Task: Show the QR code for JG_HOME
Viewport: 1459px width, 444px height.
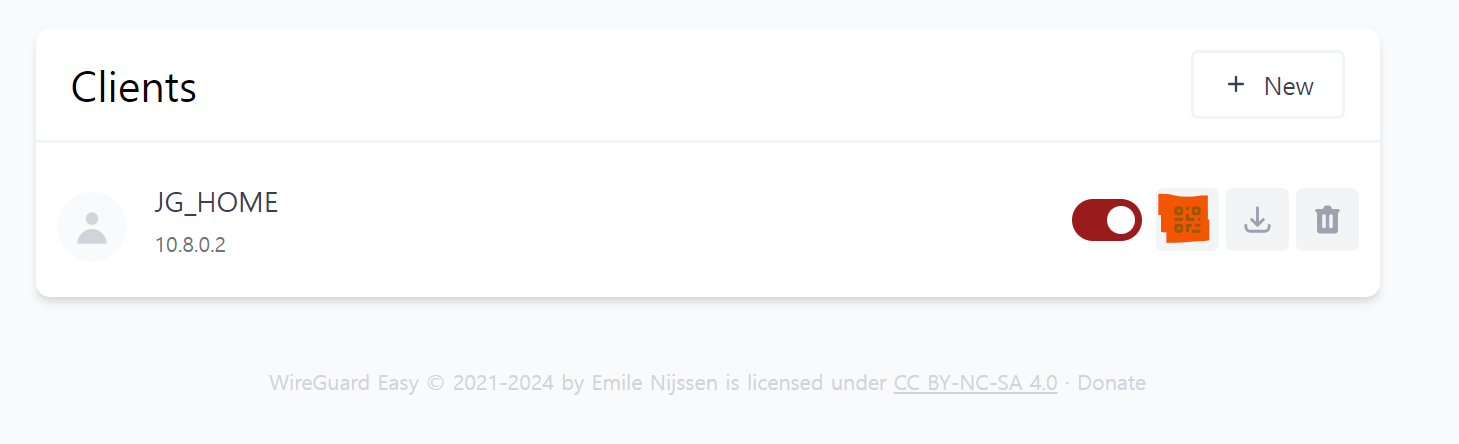Action: 1187,219
